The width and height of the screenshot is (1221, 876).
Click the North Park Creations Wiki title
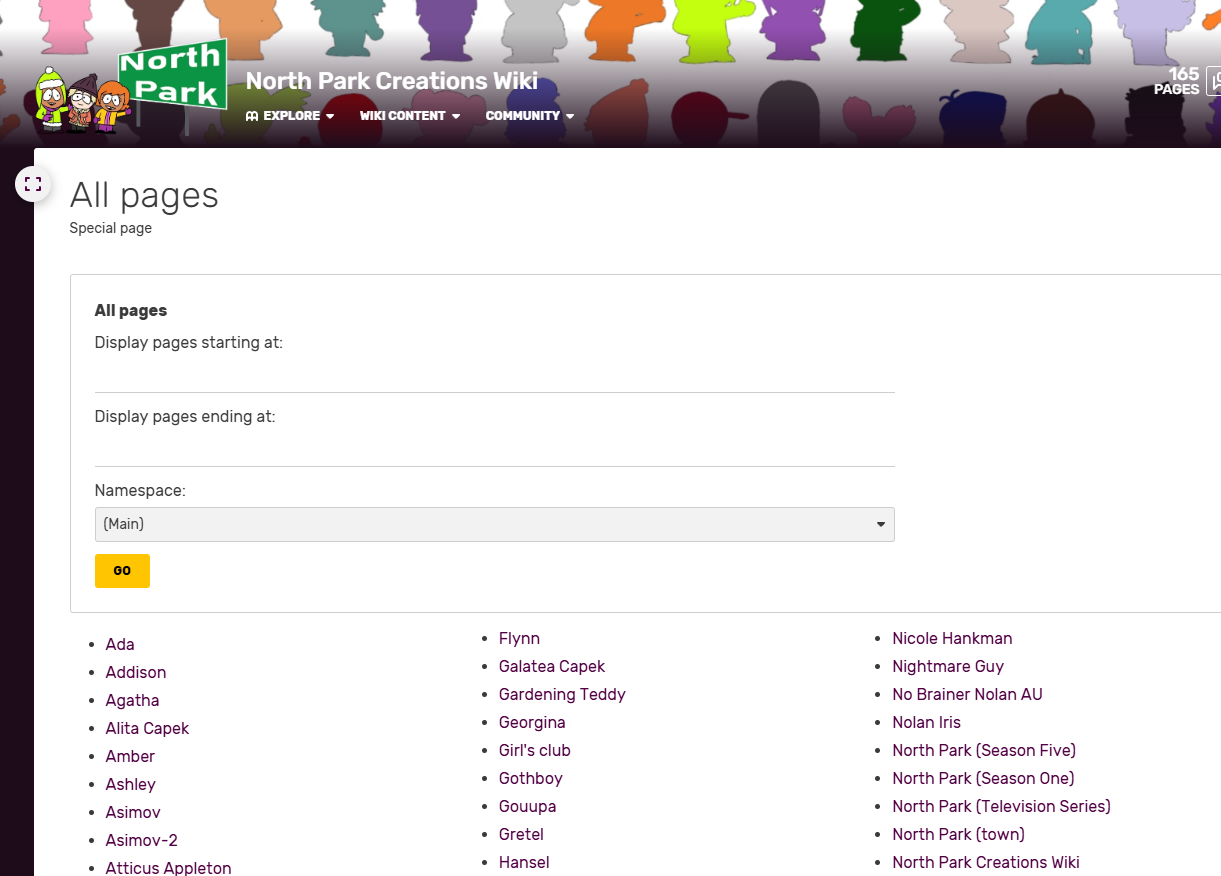[392, 81]
